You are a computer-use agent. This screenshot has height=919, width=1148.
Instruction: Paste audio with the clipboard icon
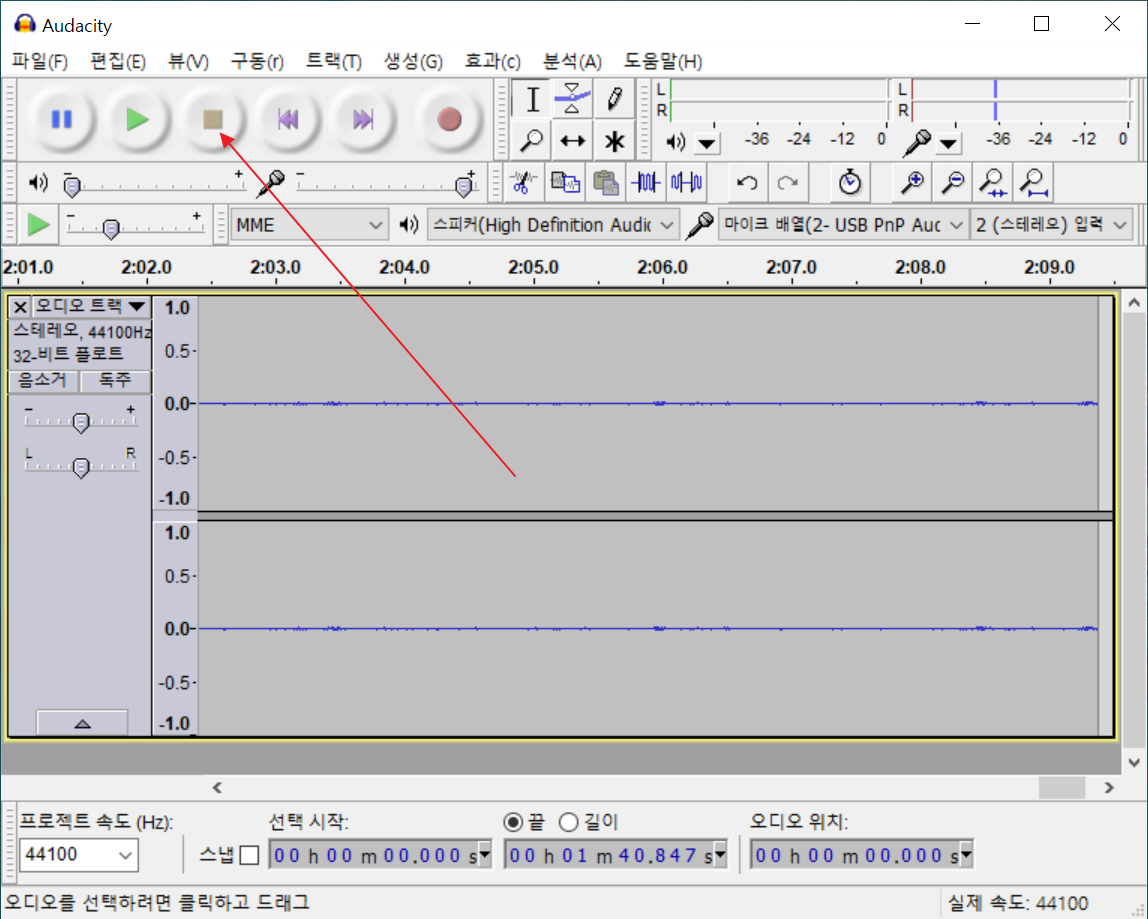coord(605,182)
